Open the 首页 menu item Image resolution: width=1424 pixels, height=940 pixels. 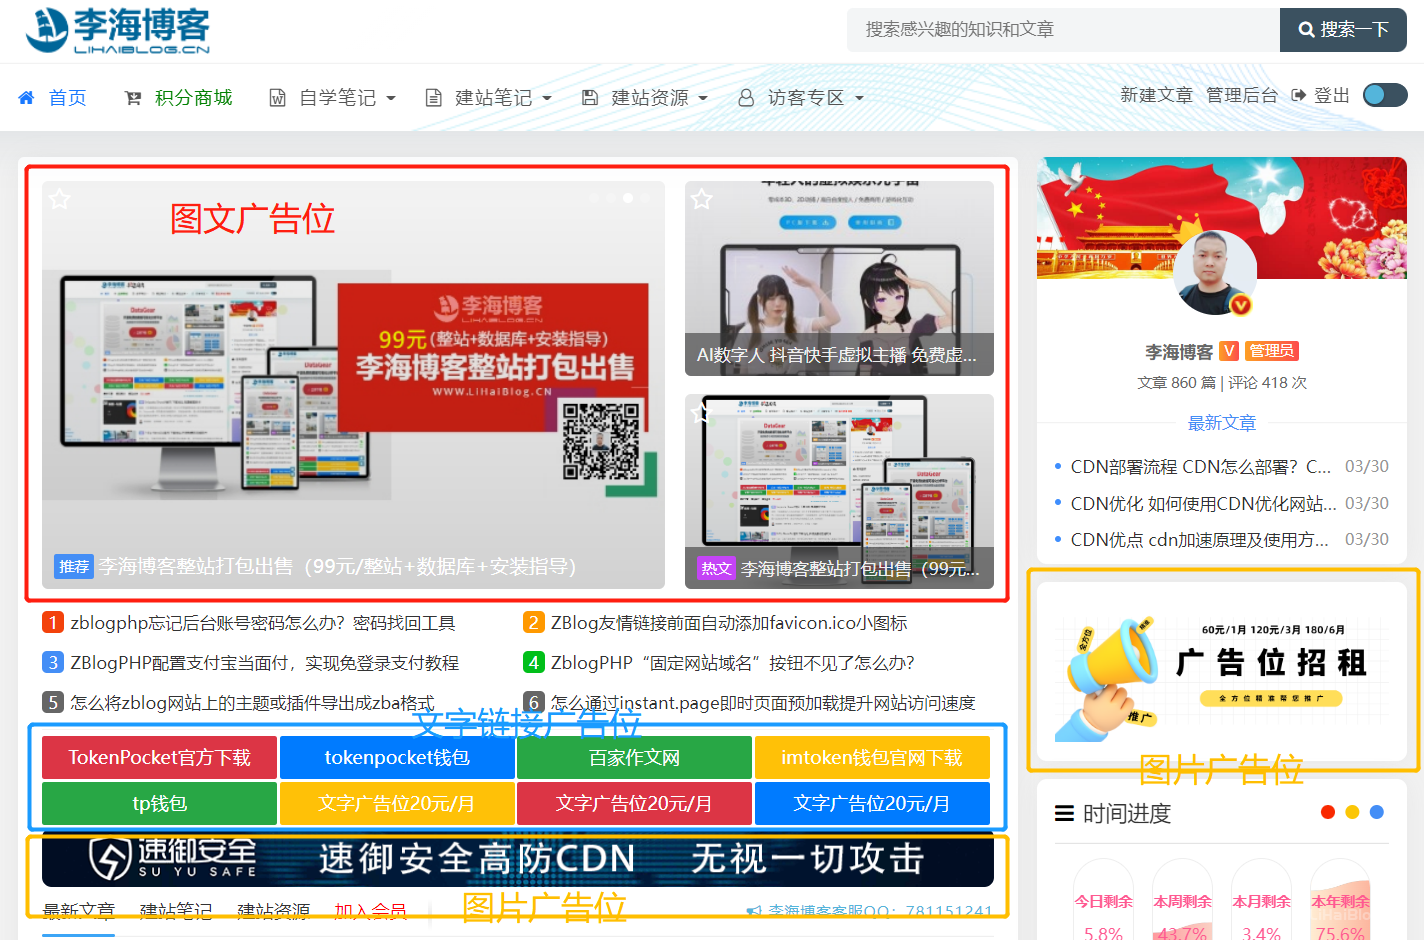click(x=67, y=98)
